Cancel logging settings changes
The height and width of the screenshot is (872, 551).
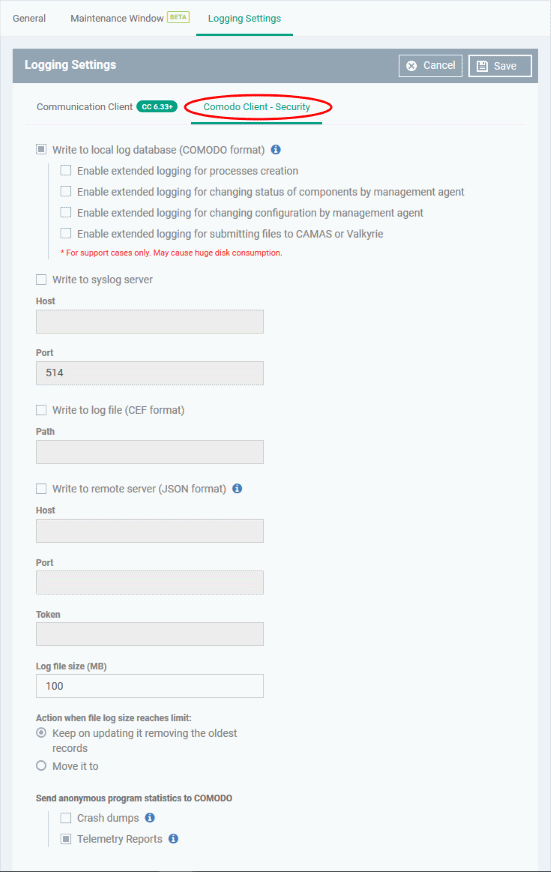point(430,66)
